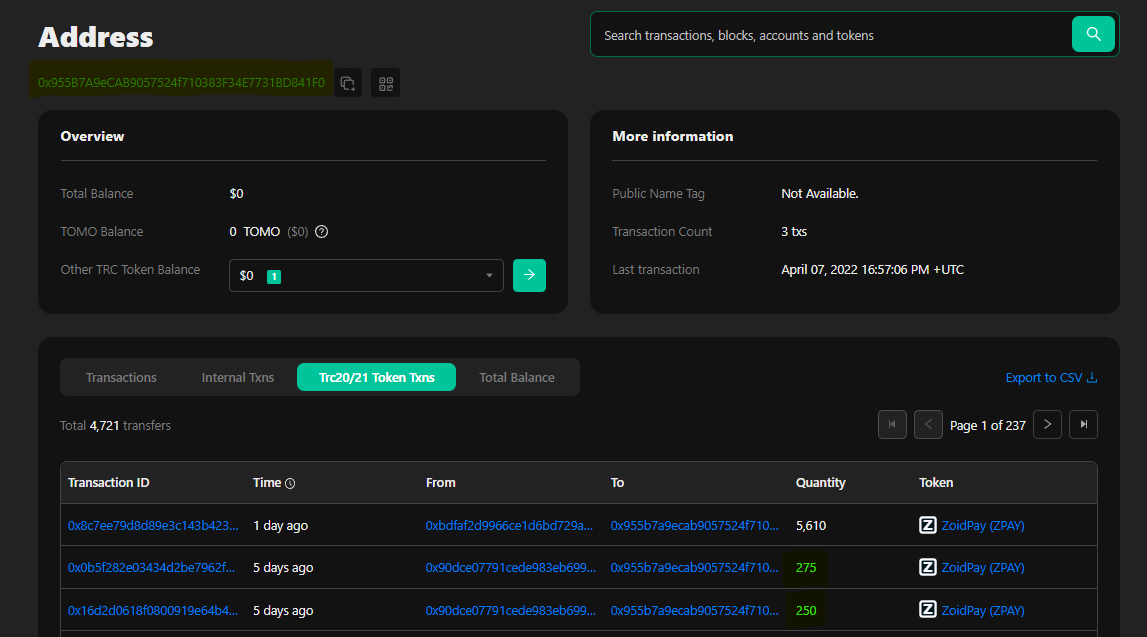Click the Quantity column header

pos(821,483)
